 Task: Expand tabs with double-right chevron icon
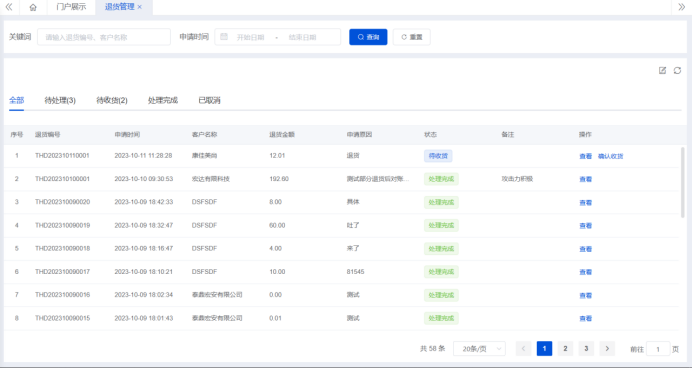pos(681,7)
